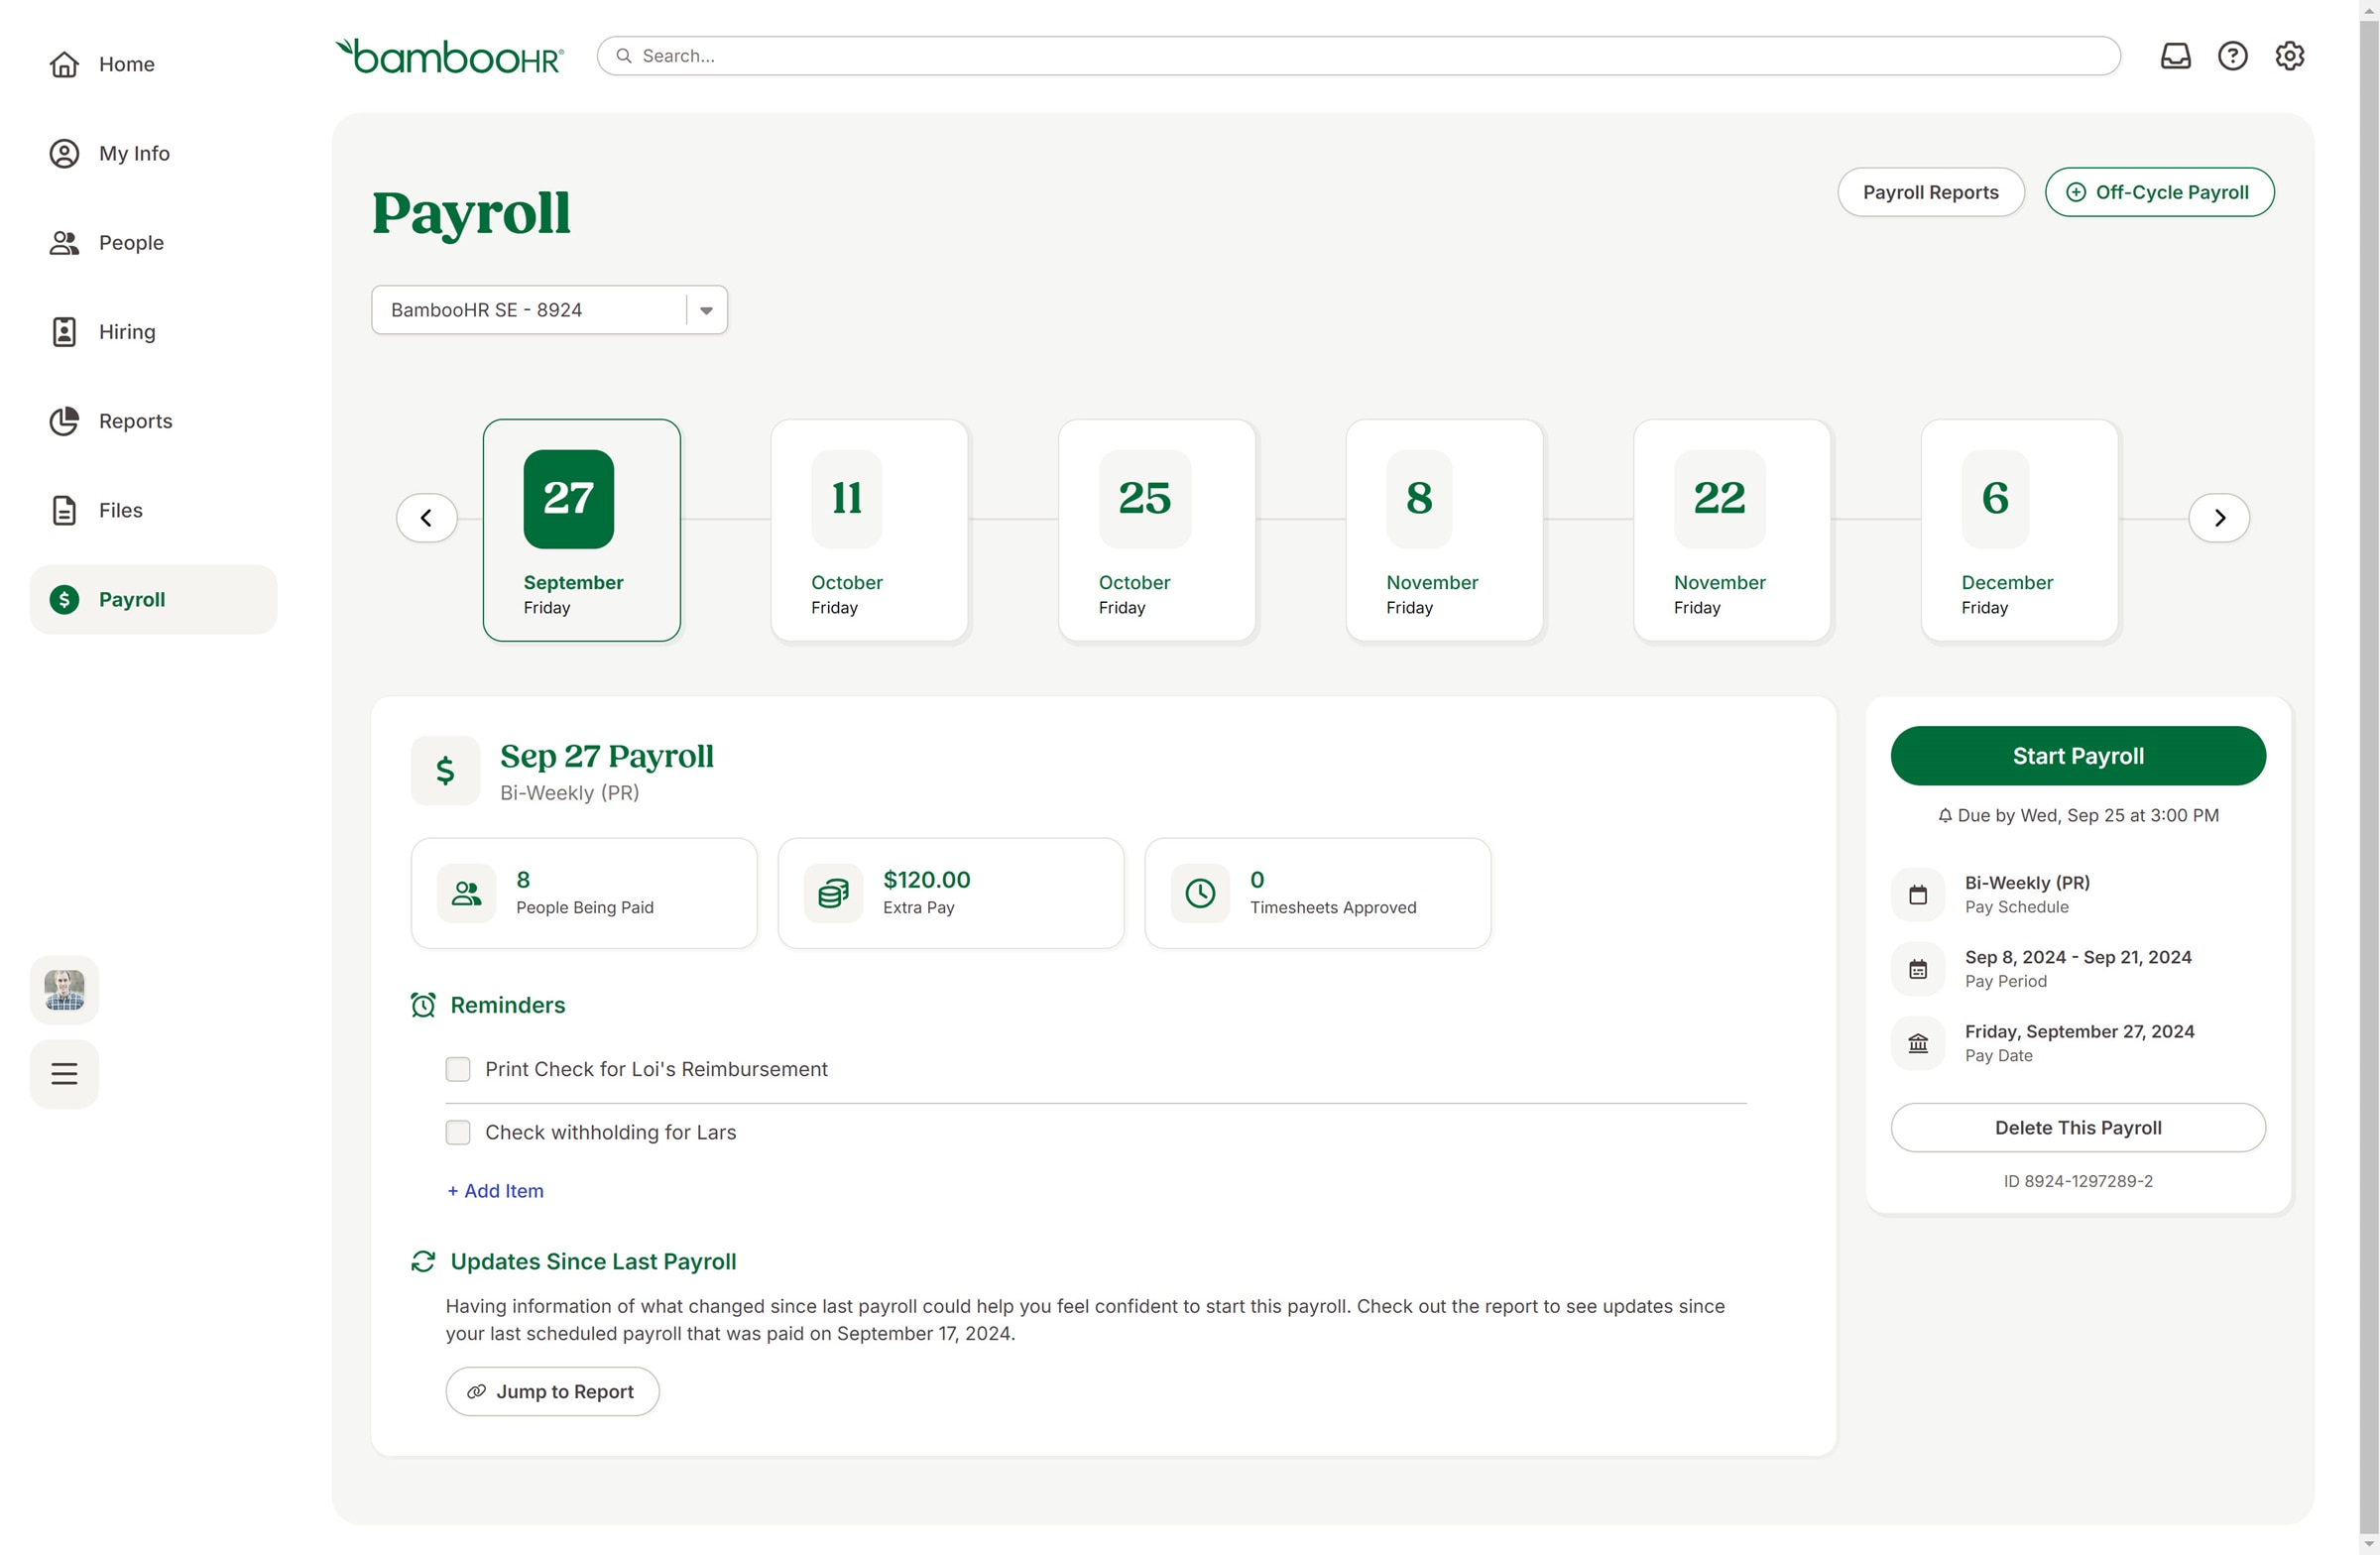Click the People Being Paid icon
Image resolution: width=2380 pixels, height=1555 pixels.
466,893
